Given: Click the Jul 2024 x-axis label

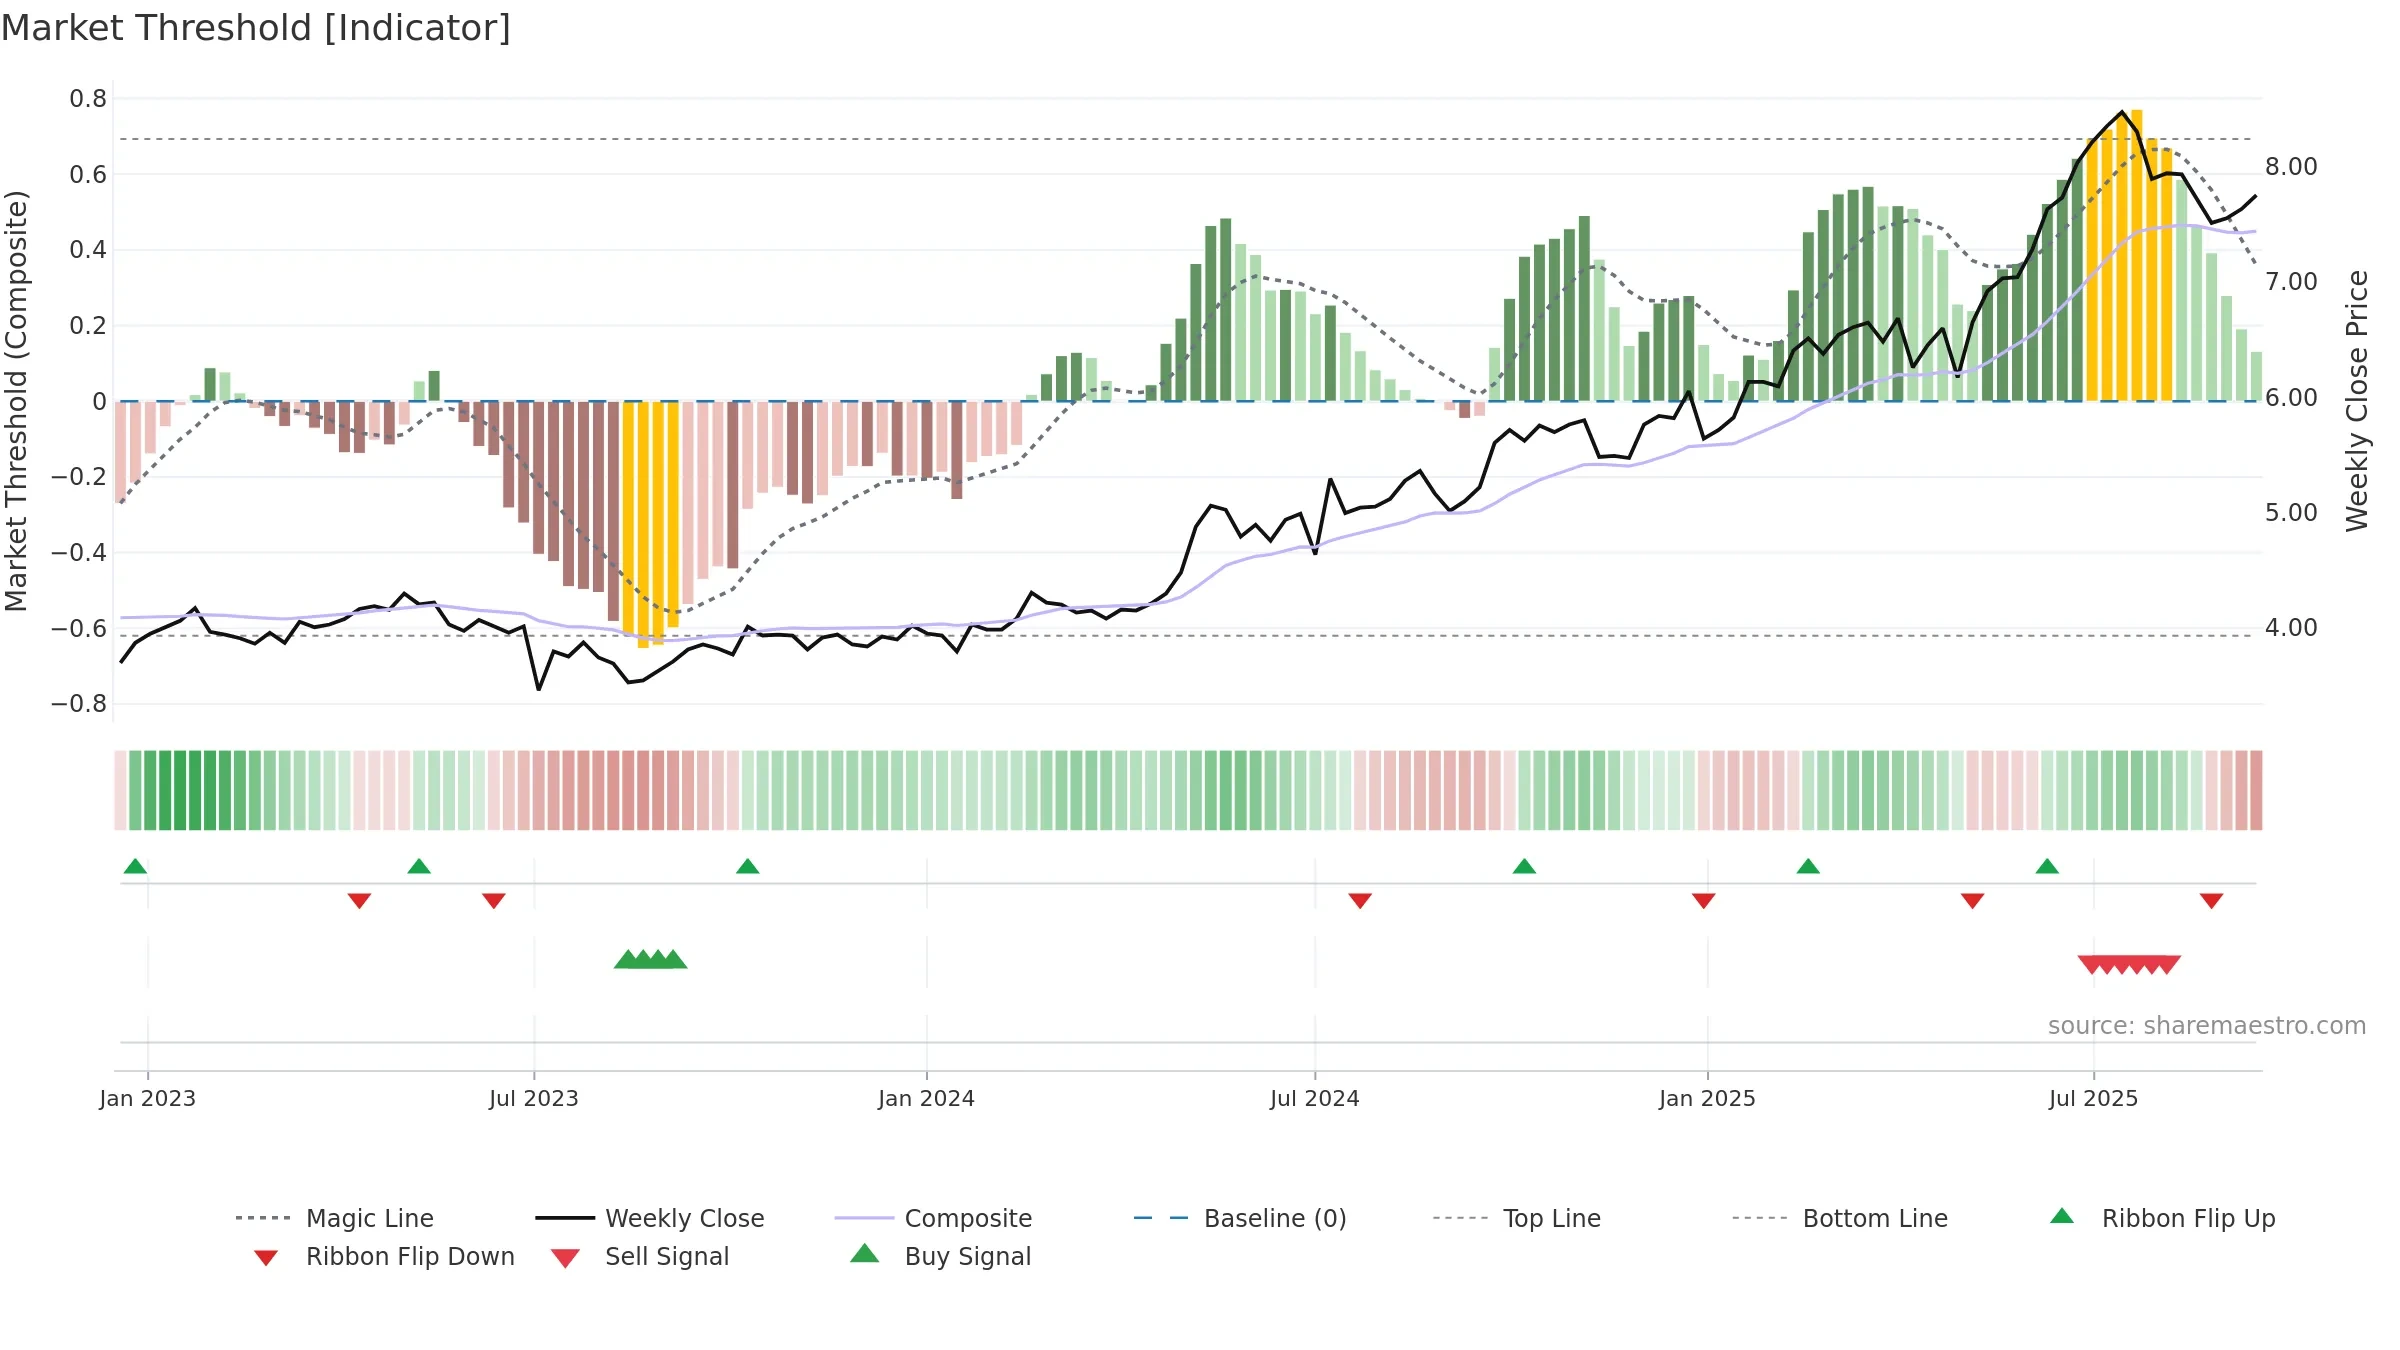Looking at the screenshot, I should [x=1315, y=1099].
